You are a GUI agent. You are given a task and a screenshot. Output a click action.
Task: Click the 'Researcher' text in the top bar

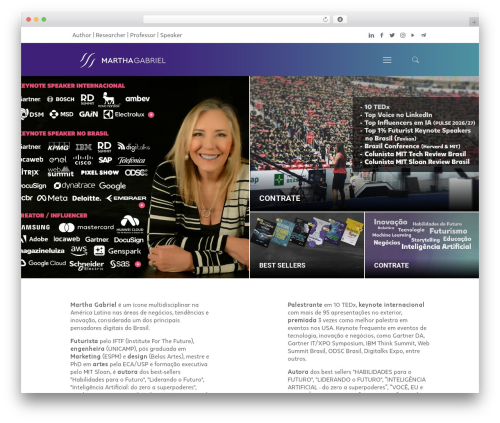(x=110, y=35)
